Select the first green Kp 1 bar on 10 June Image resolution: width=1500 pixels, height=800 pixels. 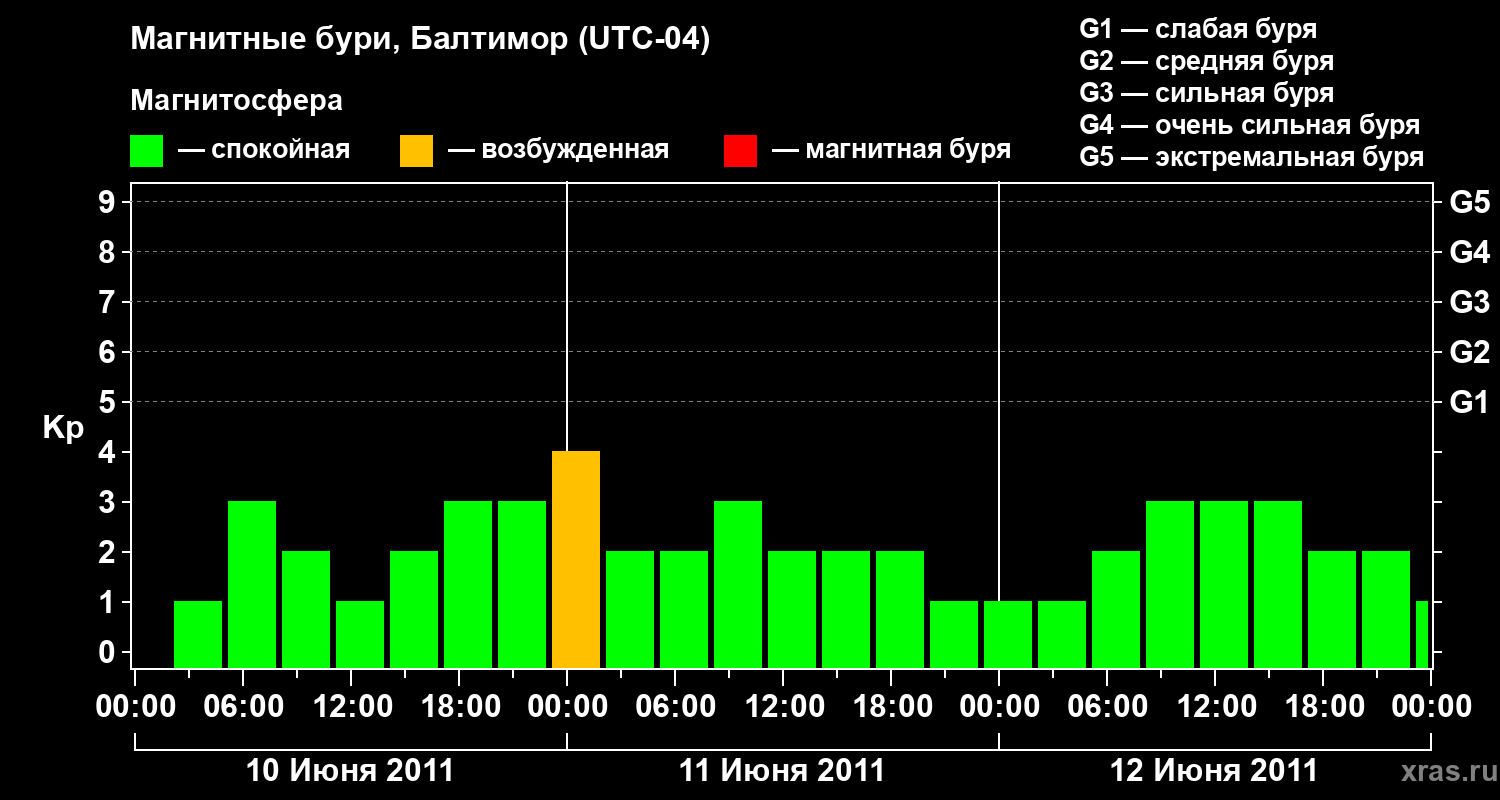pyautogui.click(x=198, y=635)
